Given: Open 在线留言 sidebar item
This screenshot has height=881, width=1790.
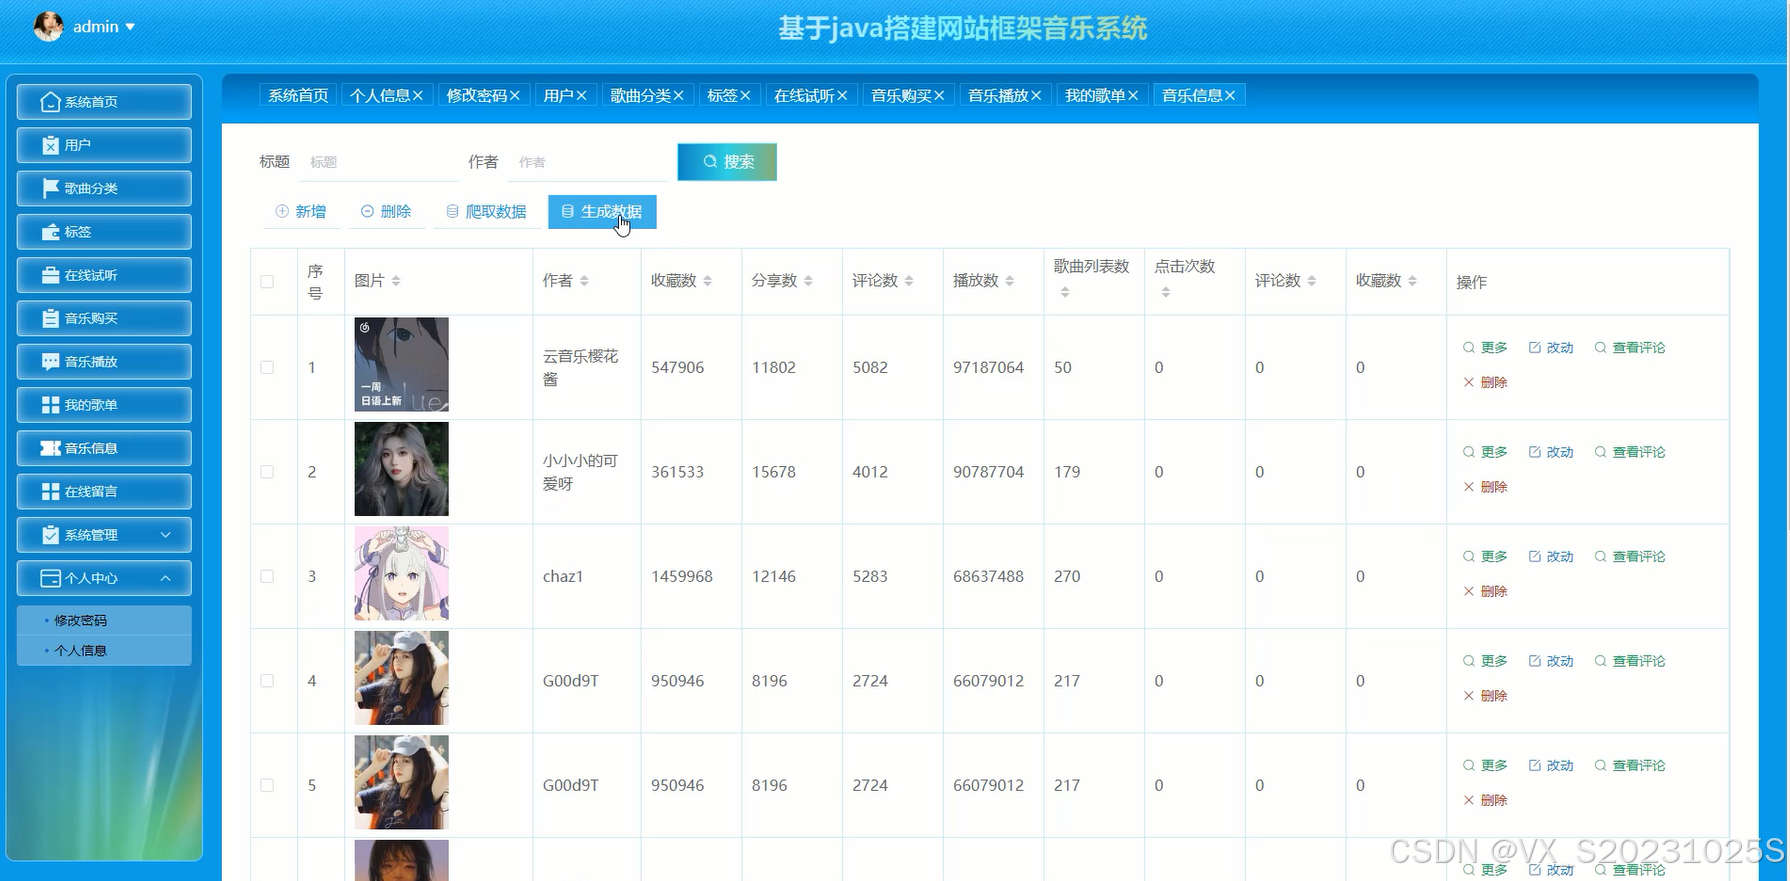Looking at the screenshot, I should (104, 491).
